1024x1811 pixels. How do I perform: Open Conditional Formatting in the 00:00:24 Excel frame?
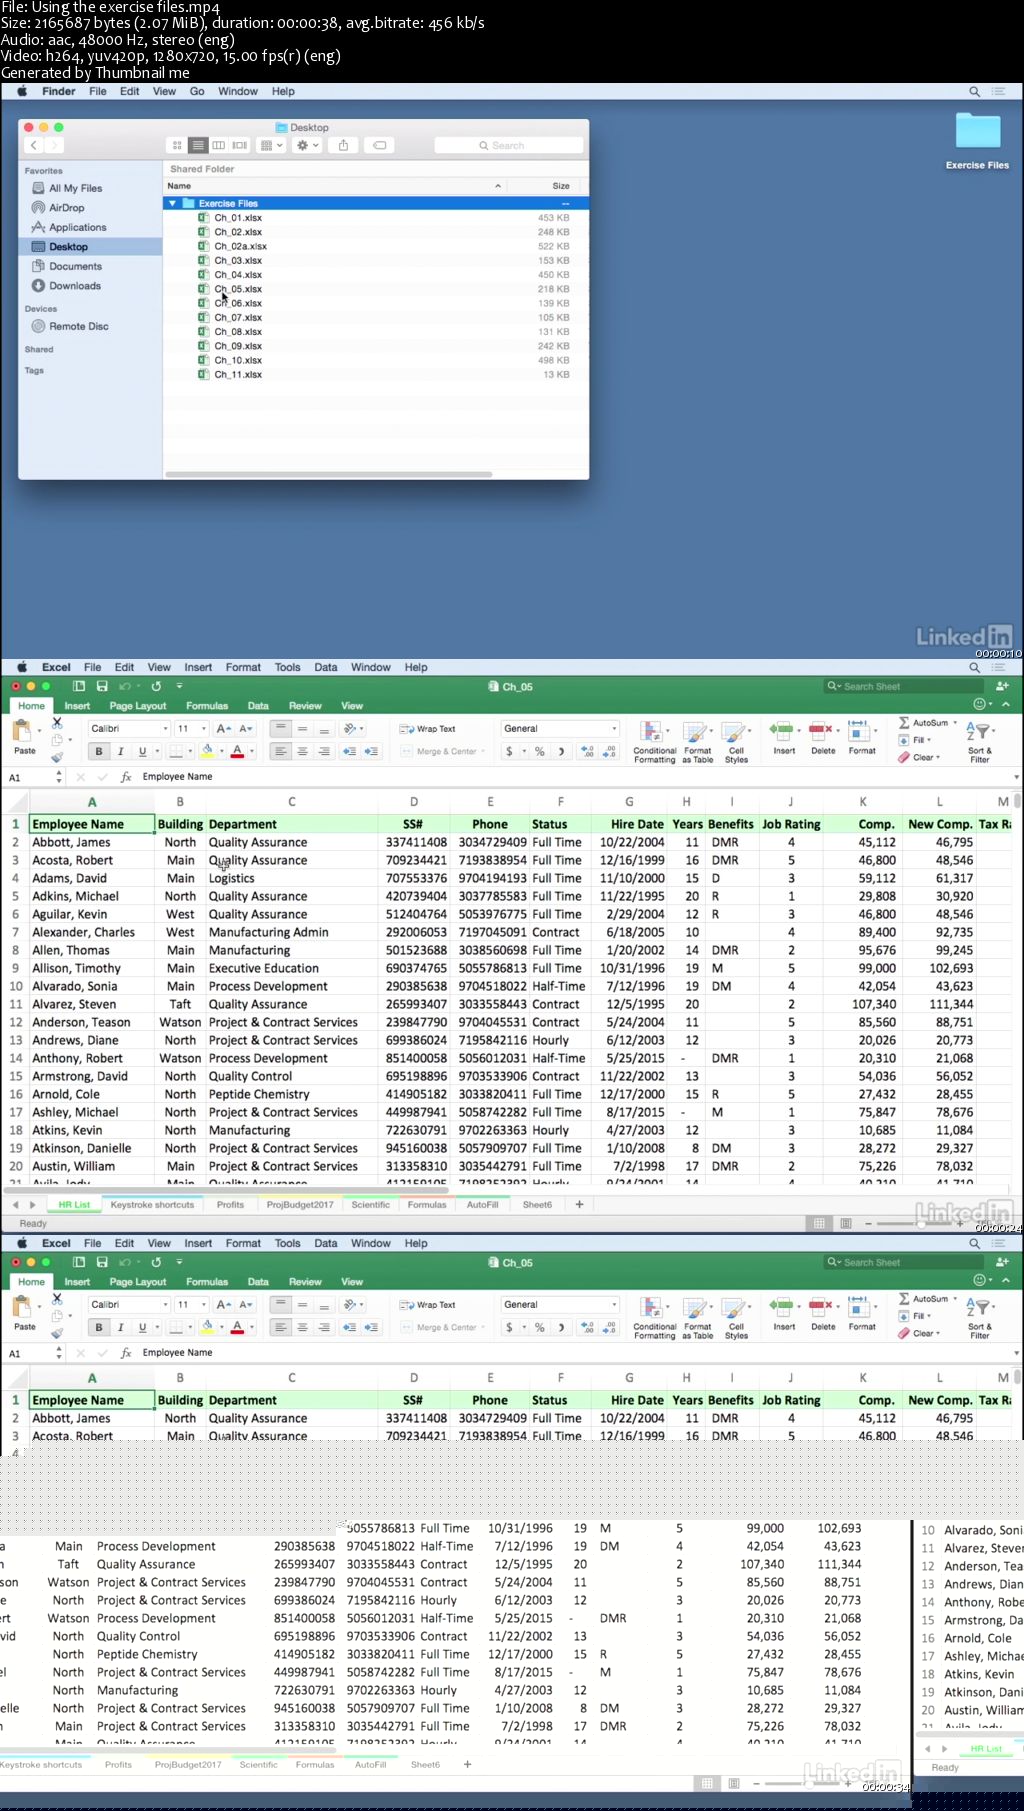(654, 741)
